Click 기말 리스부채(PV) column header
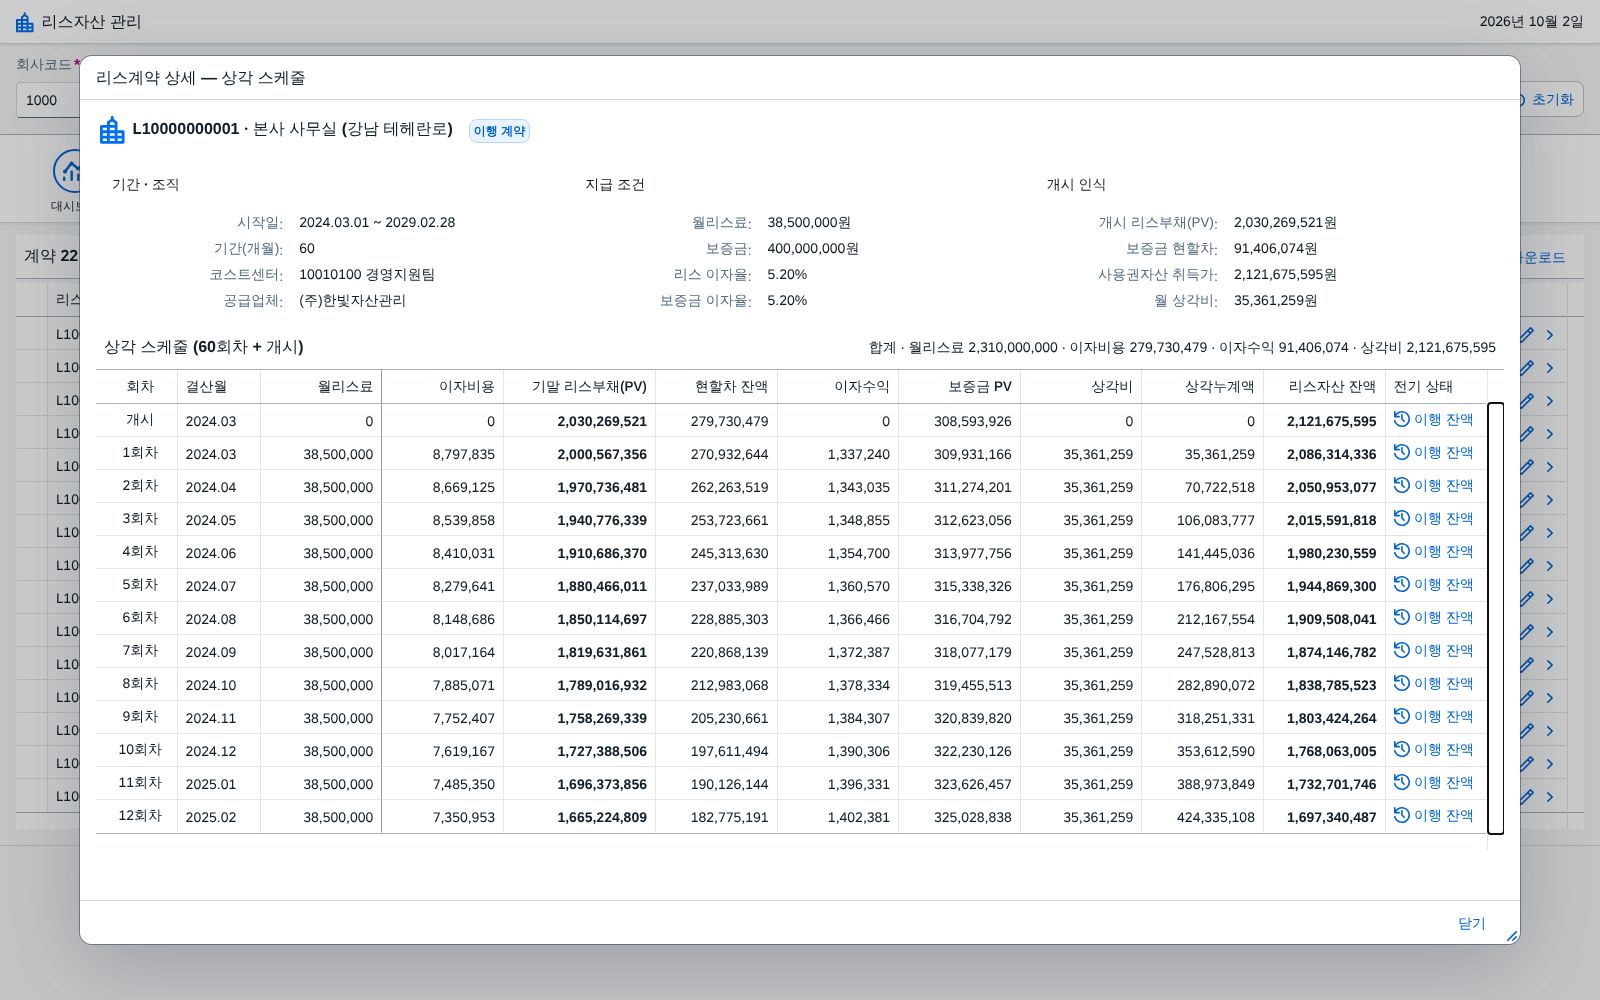 click(580, 387)
